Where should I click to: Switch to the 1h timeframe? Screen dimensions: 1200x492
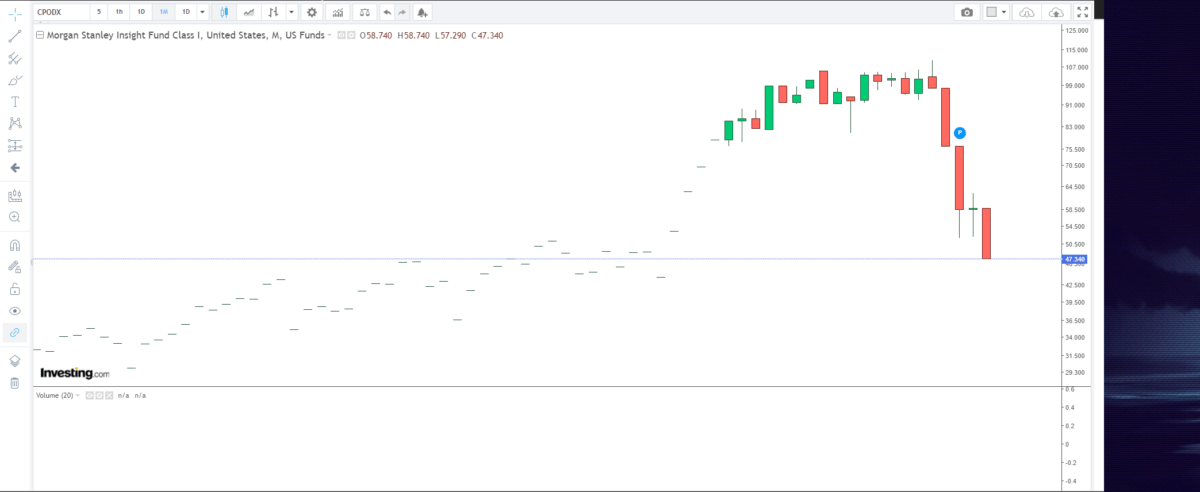click(x=119, y=12)
